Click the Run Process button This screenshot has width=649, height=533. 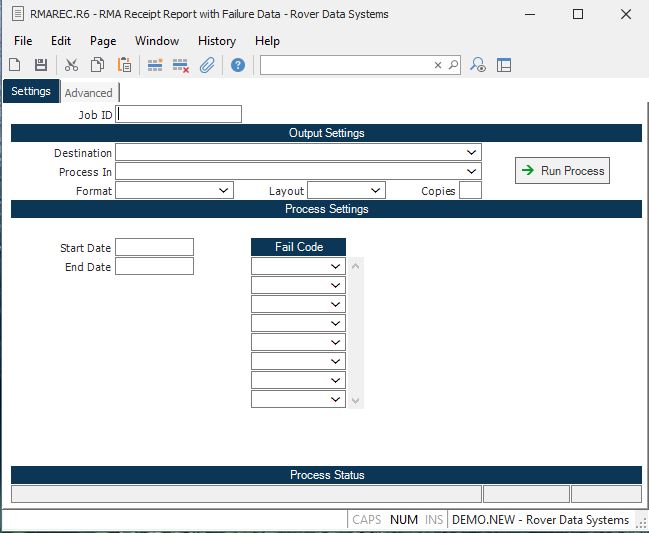pyautogui.click(x=562, y=171)
